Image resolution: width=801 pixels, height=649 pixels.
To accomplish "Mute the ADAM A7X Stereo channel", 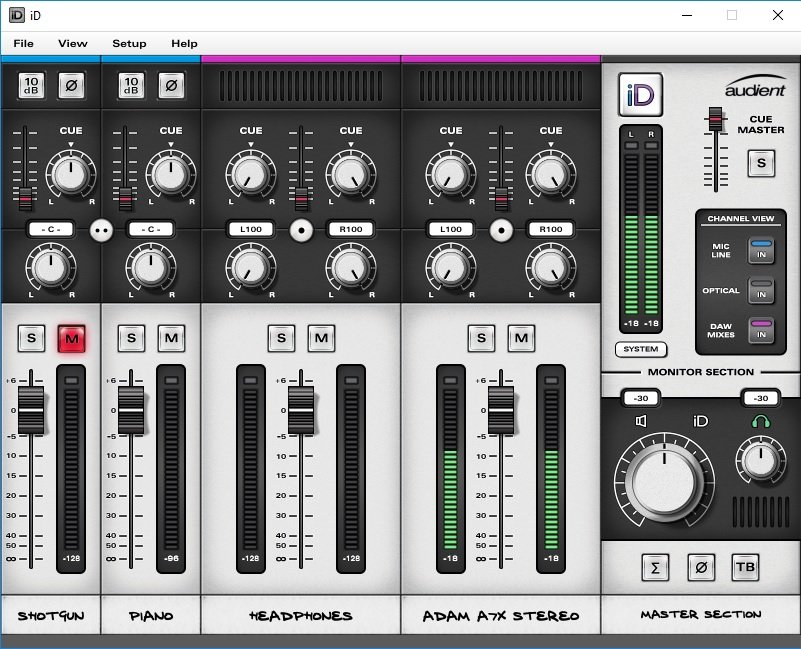I will pyautogui.click(x=521, y=338).
